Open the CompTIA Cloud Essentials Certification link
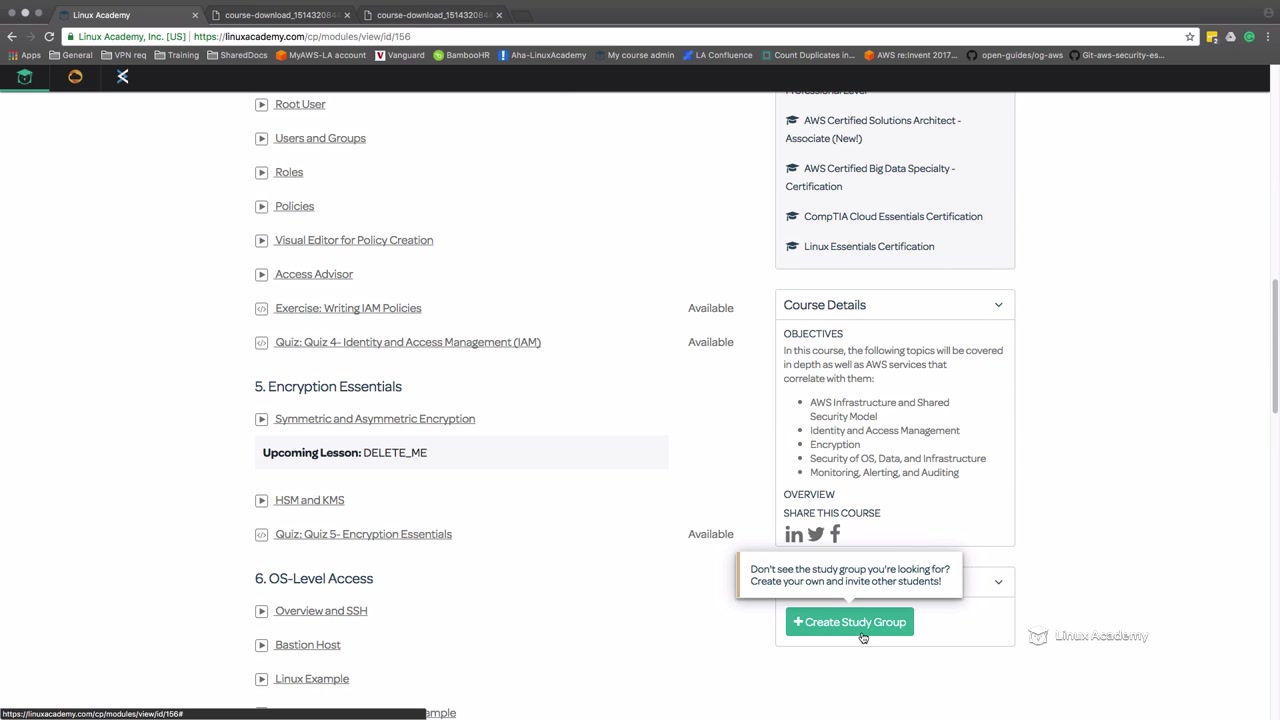 tap(893, 216)
